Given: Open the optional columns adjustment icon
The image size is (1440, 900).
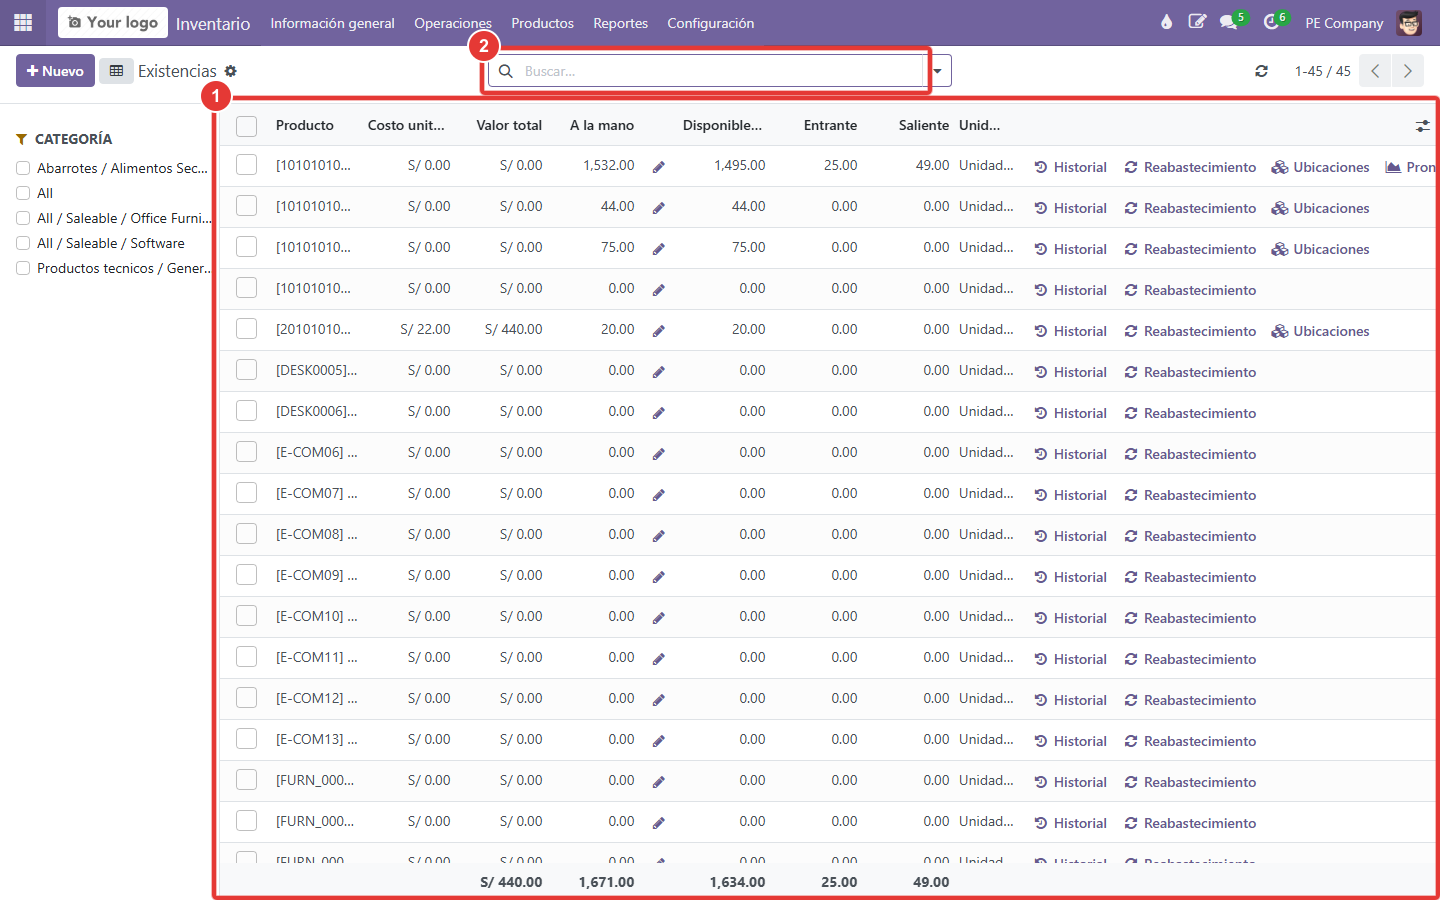Looking at the screenshot, I should [1422, 126].
